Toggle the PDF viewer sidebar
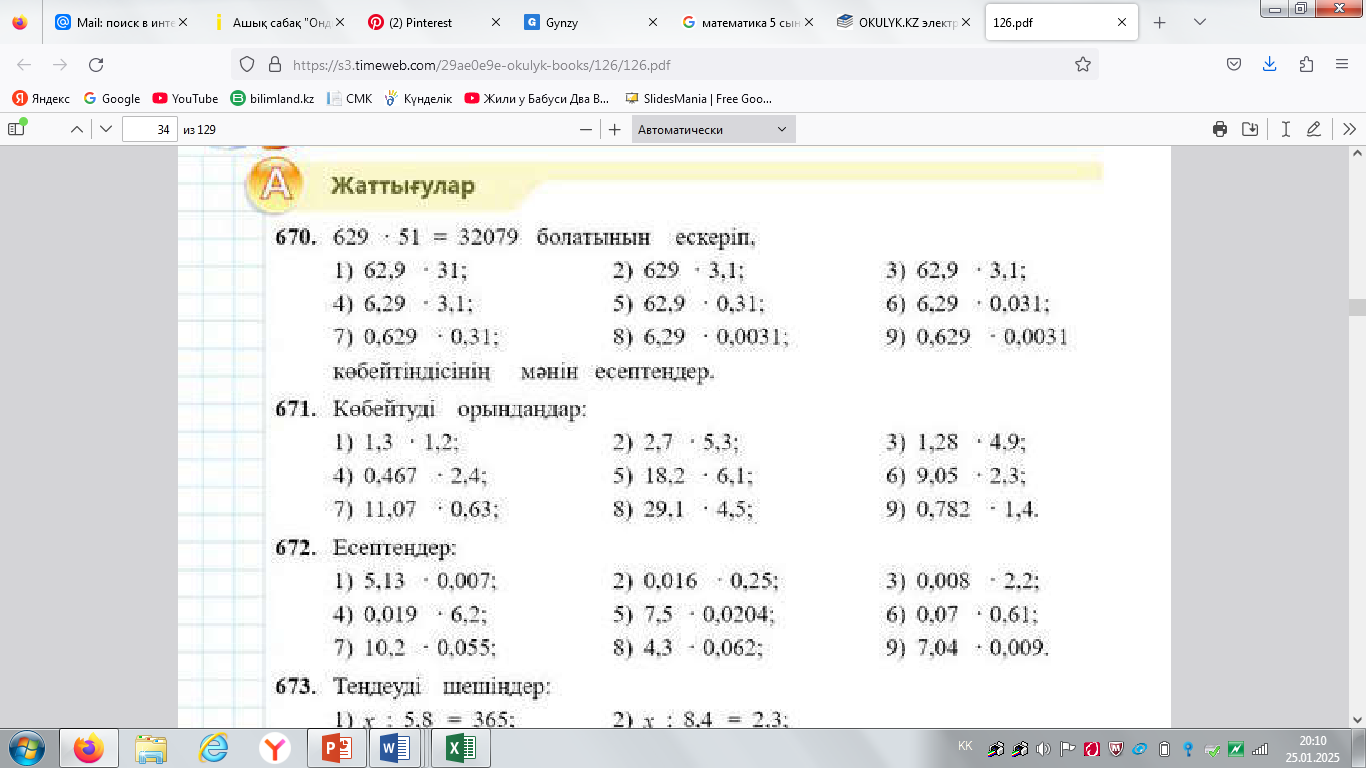This screenshot has width=1366, height=768. [x=16, y=129]
